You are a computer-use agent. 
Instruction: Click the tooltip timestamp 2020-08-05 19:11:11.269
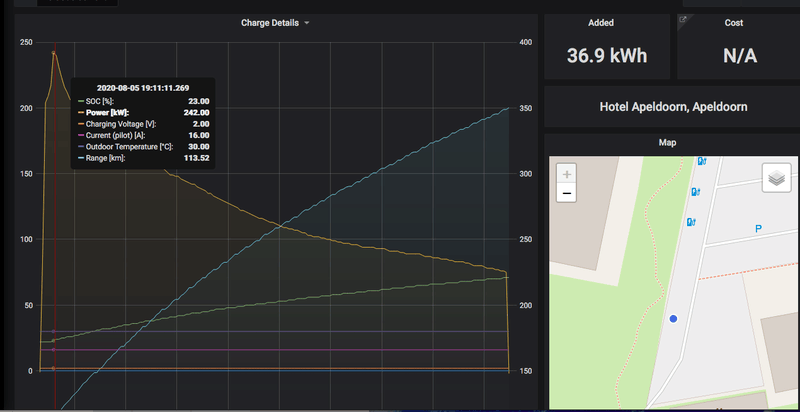[143, 88]
